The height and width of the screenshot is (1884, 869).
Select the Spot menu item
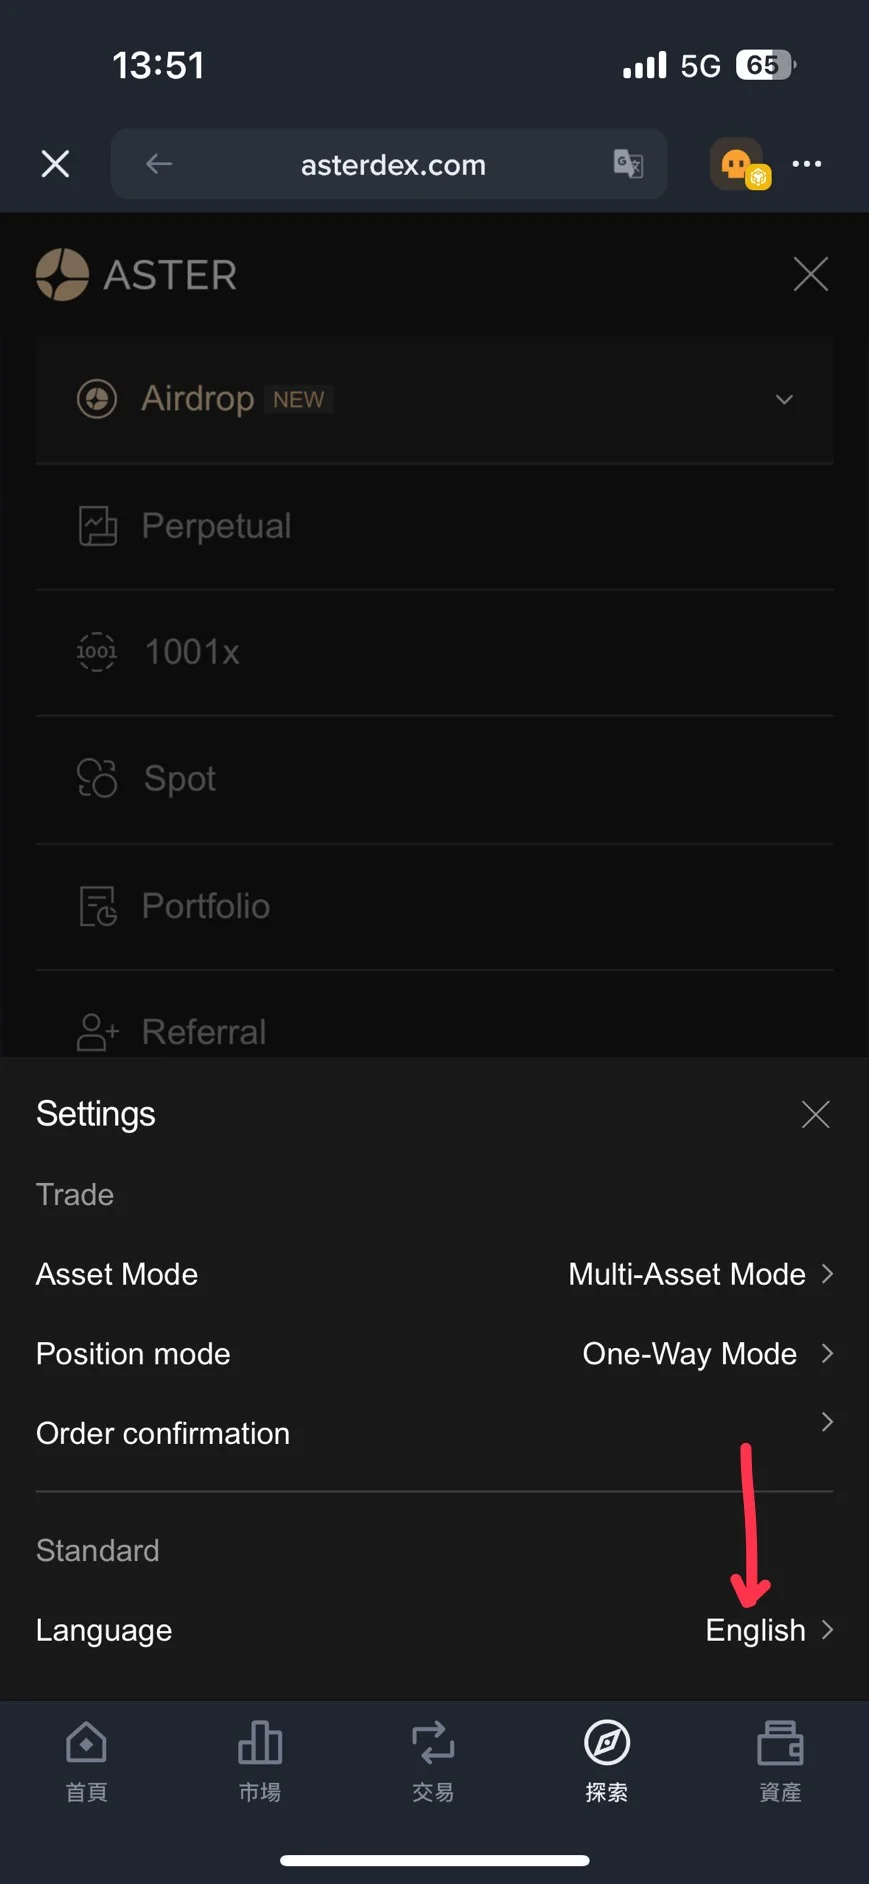[x=180, y=779]
